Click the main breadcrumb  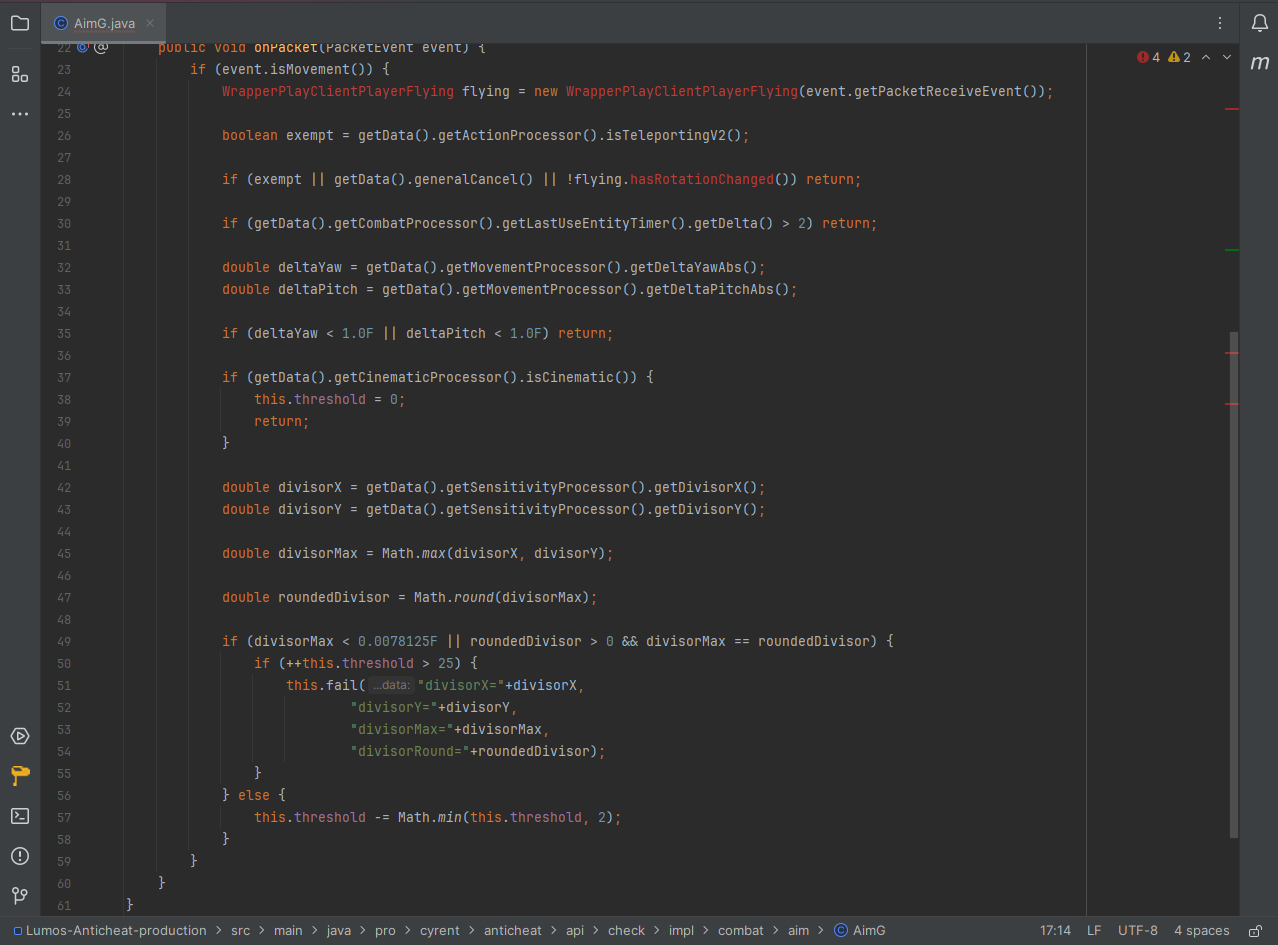pos(288,930)
